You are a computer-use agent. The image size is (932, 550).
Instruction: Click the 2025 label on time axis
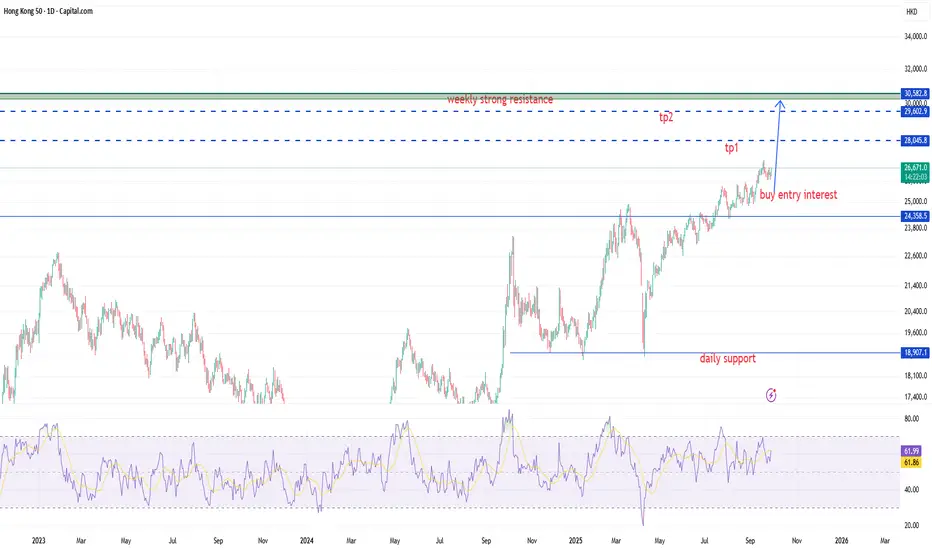575,540
